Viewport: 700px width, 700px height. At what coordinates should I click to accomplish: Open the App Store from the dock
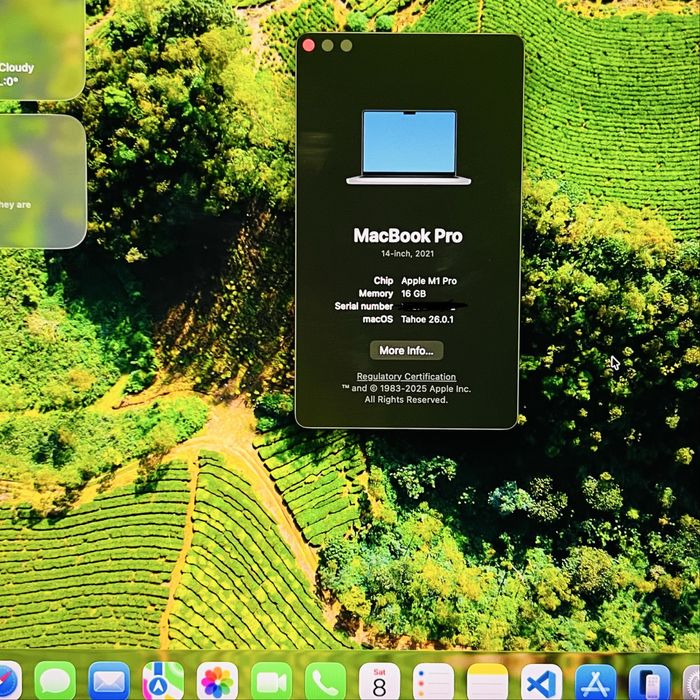(x=596, y=681)
